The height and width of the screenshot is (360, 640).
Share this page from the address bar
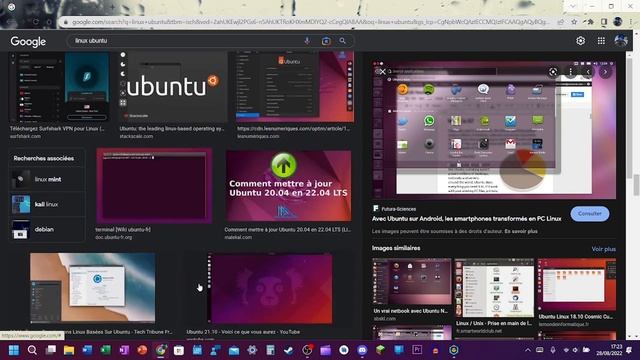(561, 22)
